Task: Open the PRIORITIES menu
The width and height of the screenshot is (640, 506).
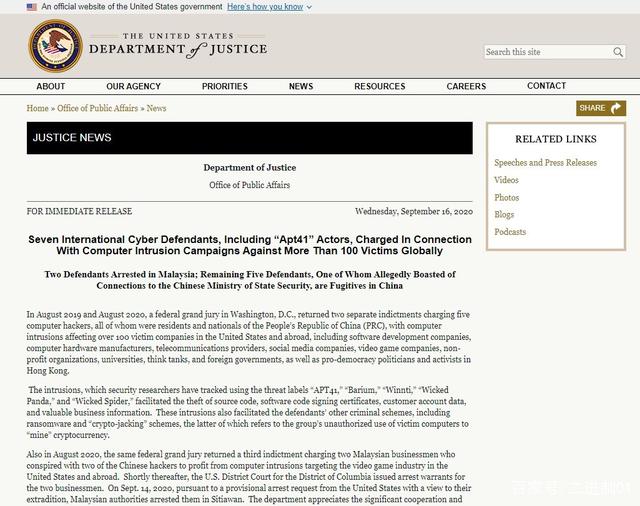Action: [224, 87]
